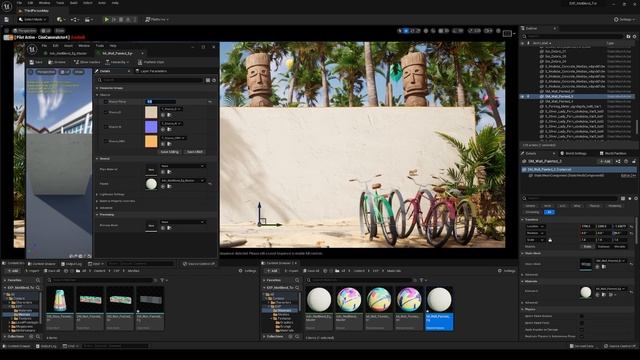Expand the Lightmass Settings section

(x=97, y=194)
